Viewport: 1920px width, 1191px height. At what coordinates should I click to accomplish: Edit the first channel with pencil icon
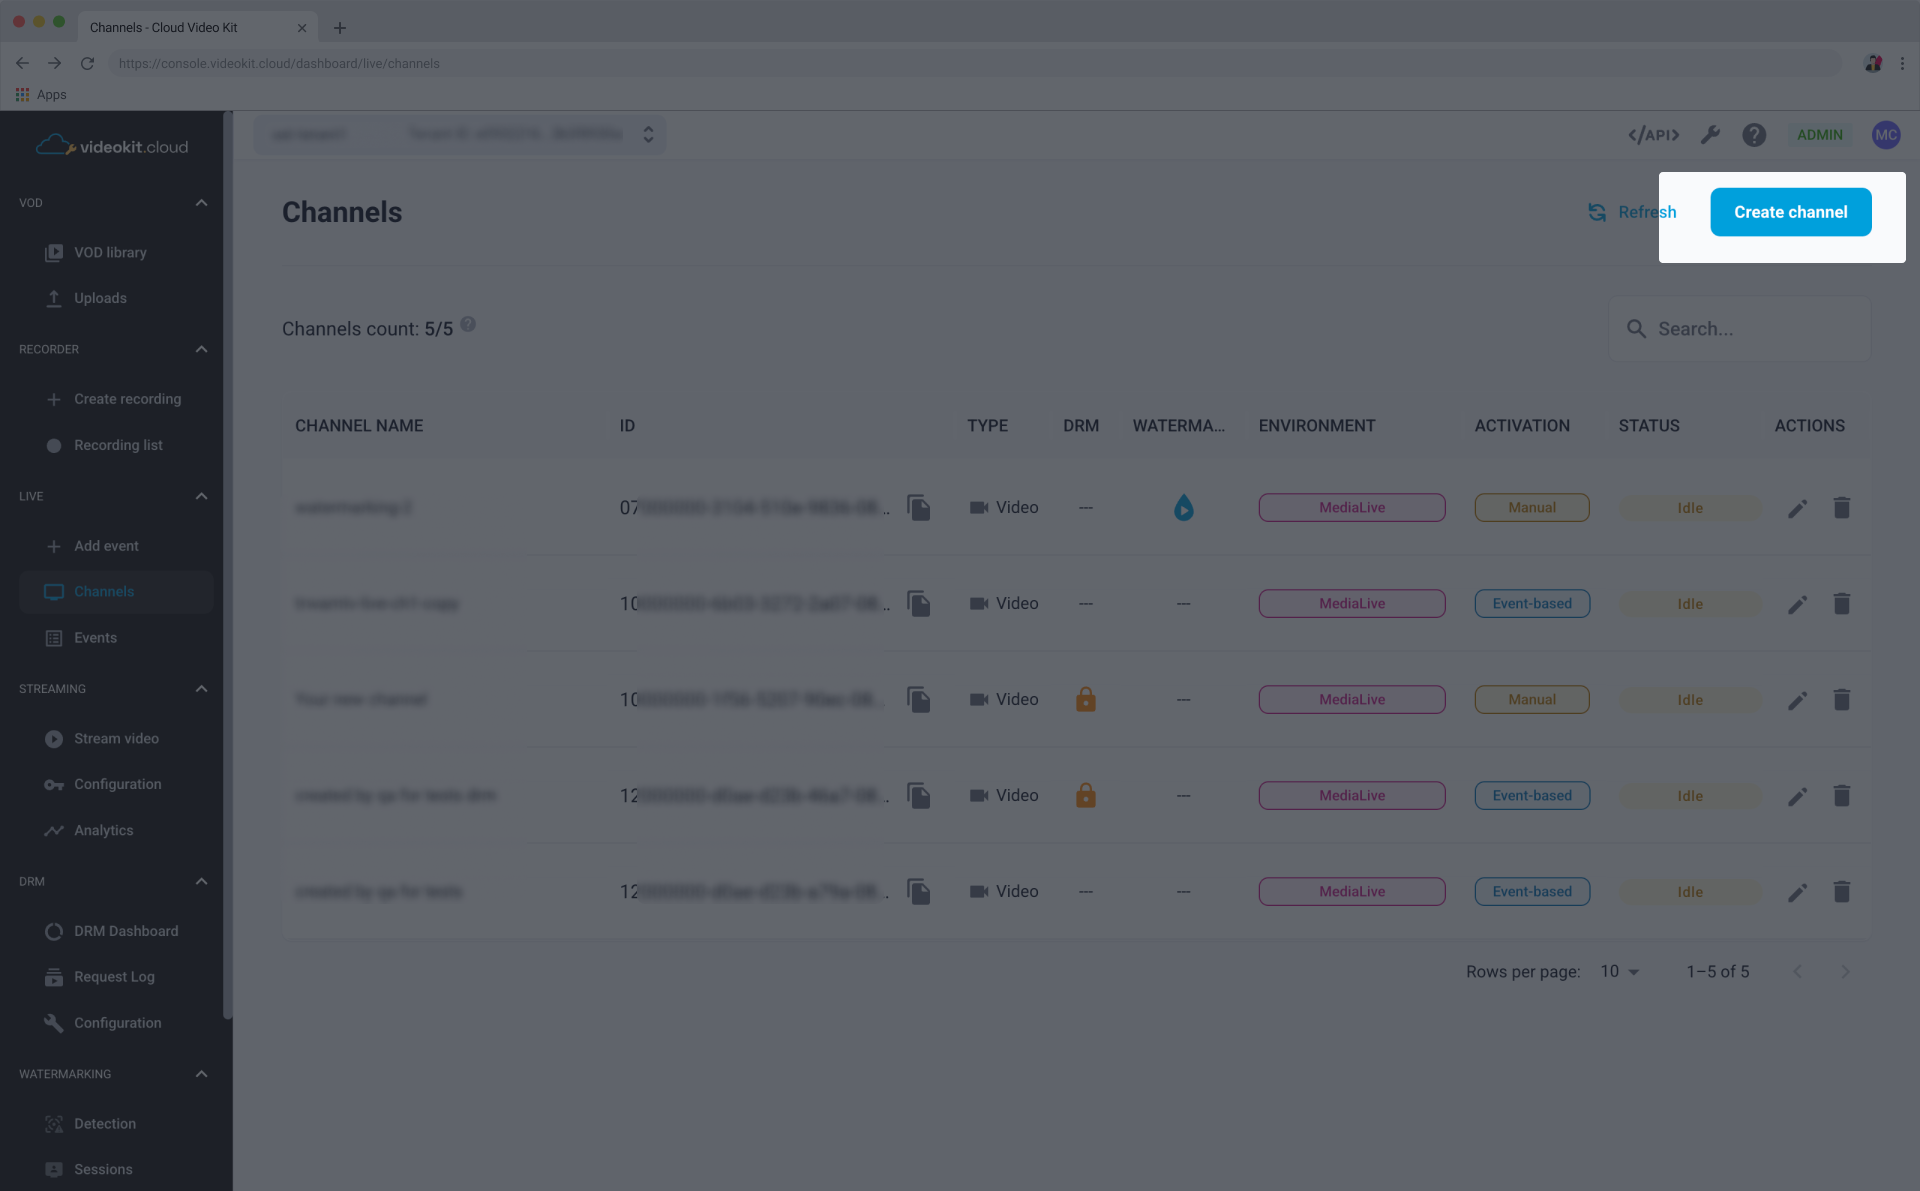point(1797,508)
